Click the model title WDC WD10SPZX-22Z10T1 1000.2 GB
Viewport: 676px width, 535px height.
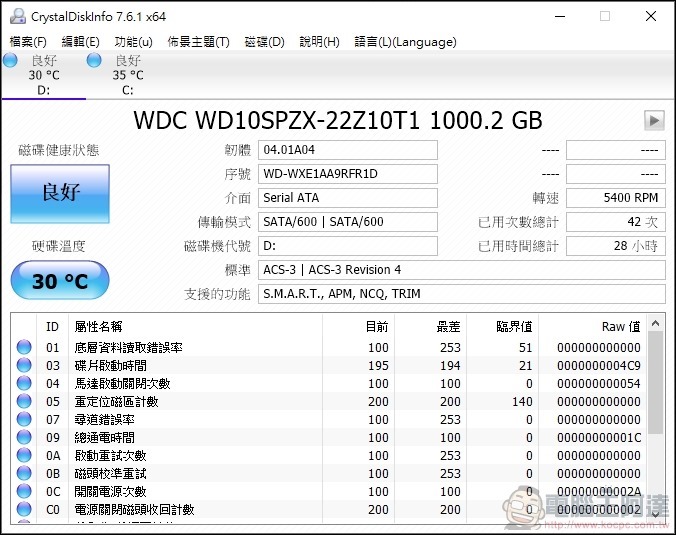pos(338,120)
